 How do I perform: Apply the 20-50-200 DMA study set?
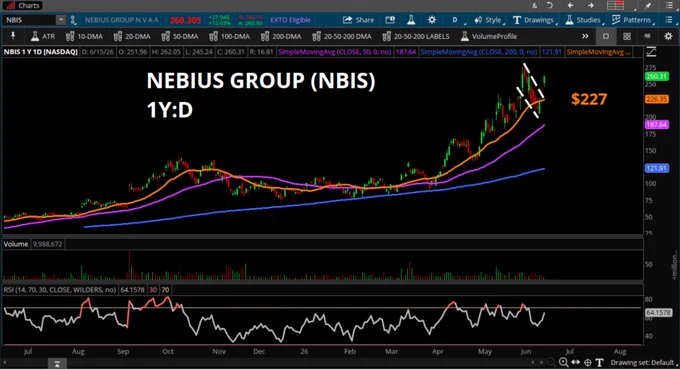(342, 36)
